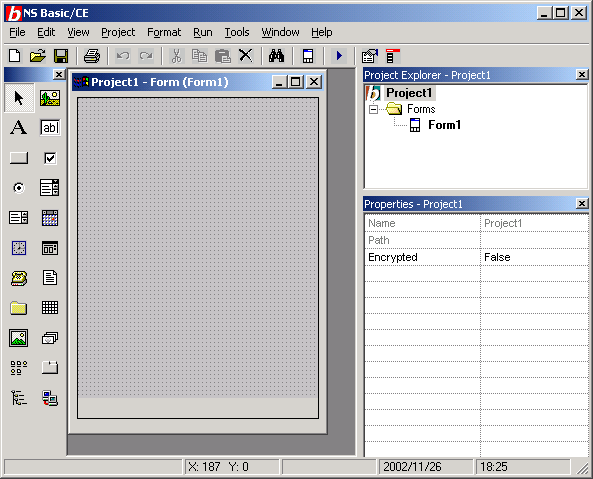Open the Run menu
Image resolution: width=593 pixels, height=479 pixels.
coord(203,33)
